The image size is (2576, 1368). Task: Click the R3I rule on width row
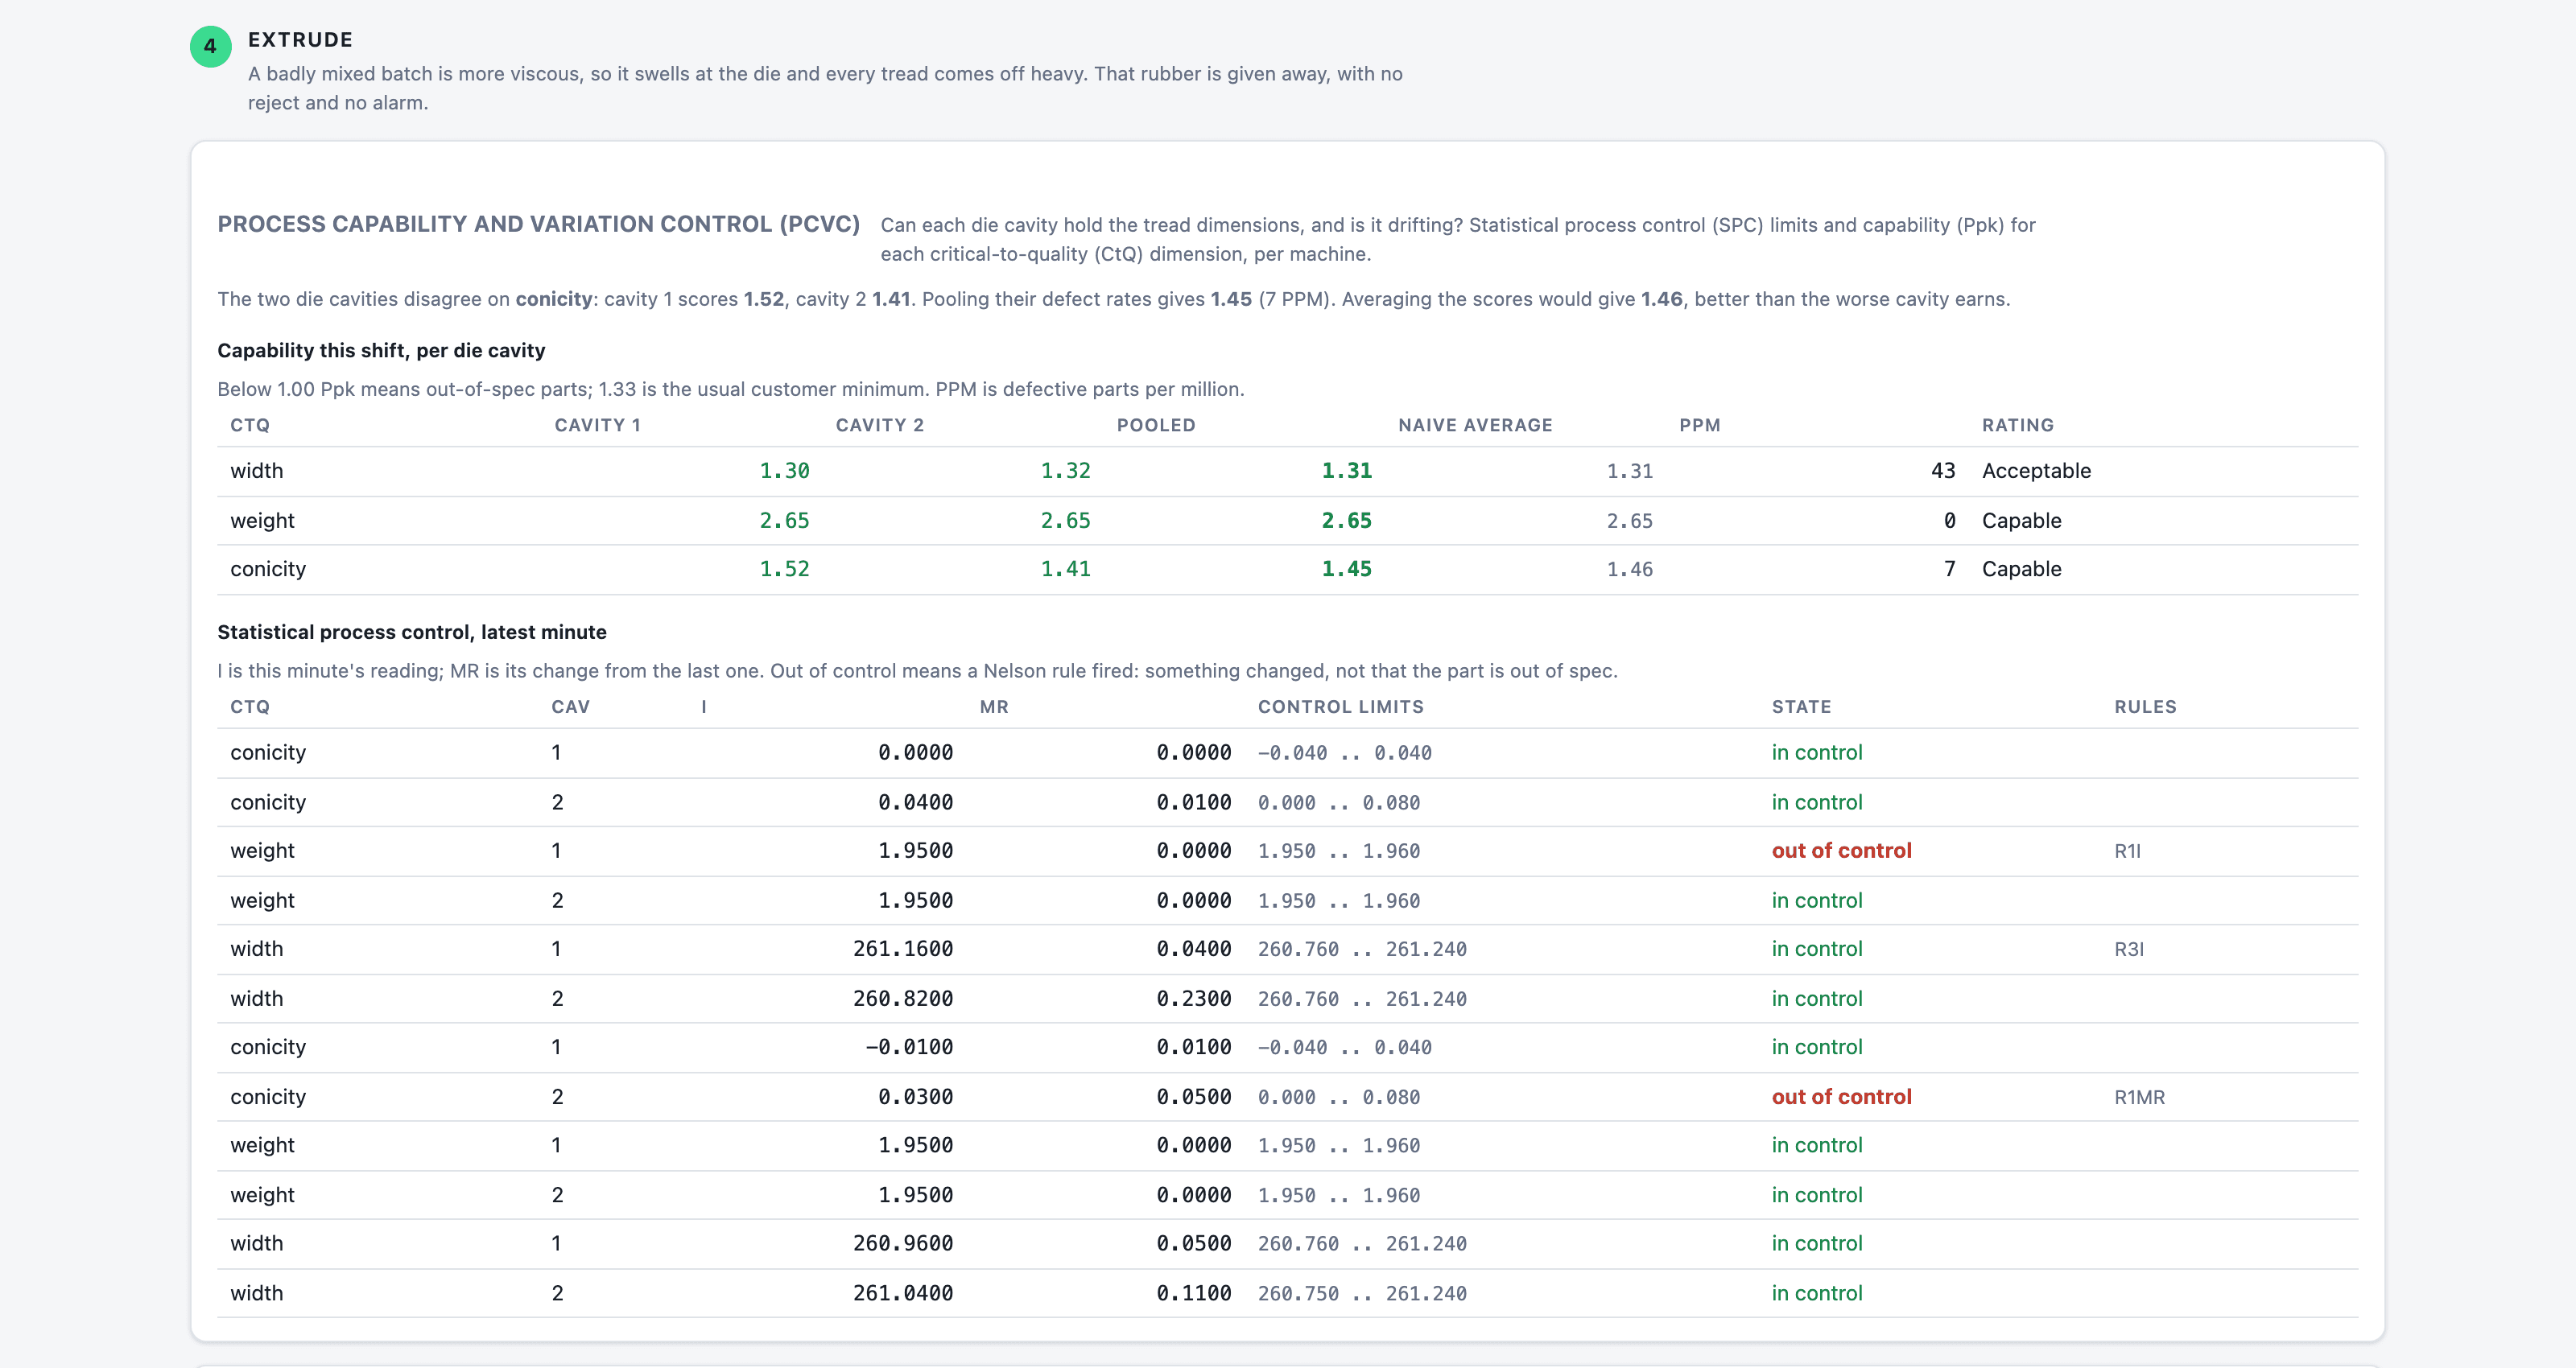point(2129,949)
